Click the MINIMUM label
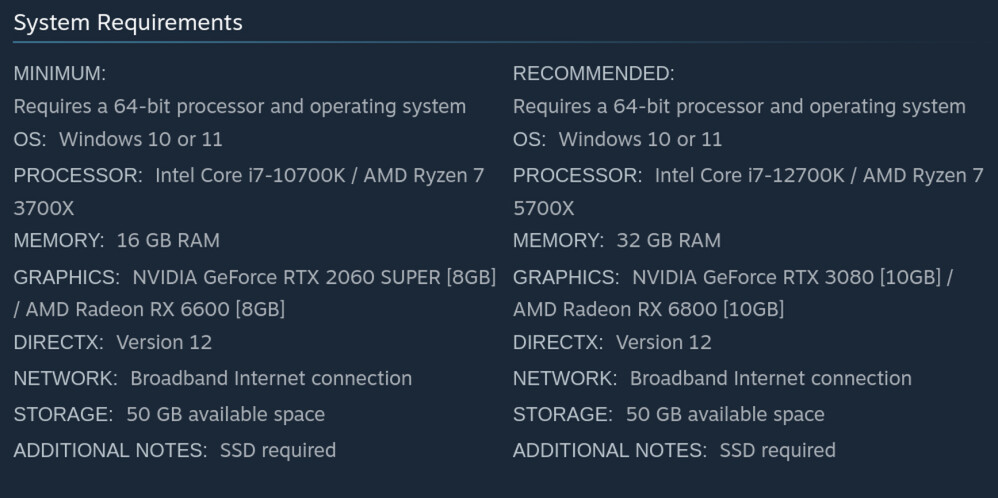998x498 pixels. click(x=60, y=74)
